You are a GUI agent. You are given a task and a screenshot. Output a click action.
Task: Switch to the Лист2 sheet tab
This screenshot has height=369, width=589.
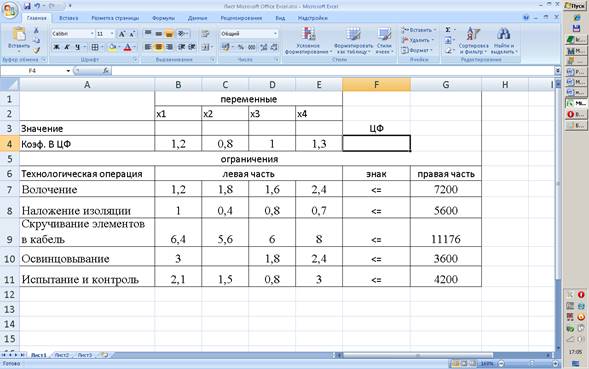click(x=62, y=355)
